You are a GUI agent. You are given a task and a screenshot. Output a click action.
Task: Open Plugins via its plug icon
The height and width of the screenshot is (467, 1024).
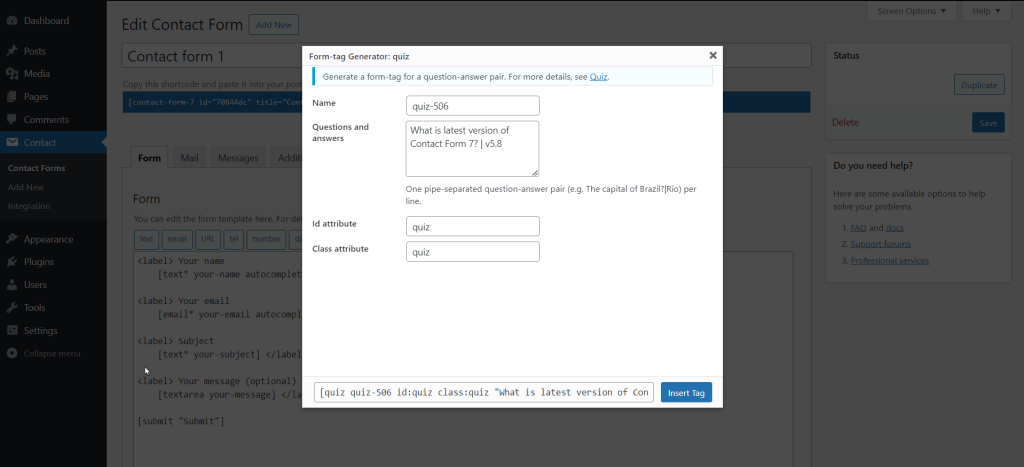12,262
